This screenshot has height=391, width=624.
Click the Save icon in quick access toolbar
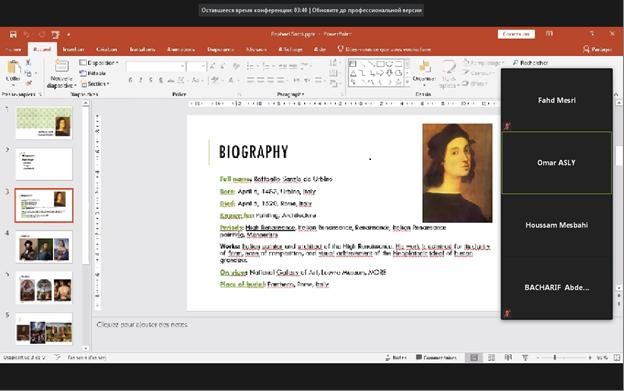tap(13, 35)
